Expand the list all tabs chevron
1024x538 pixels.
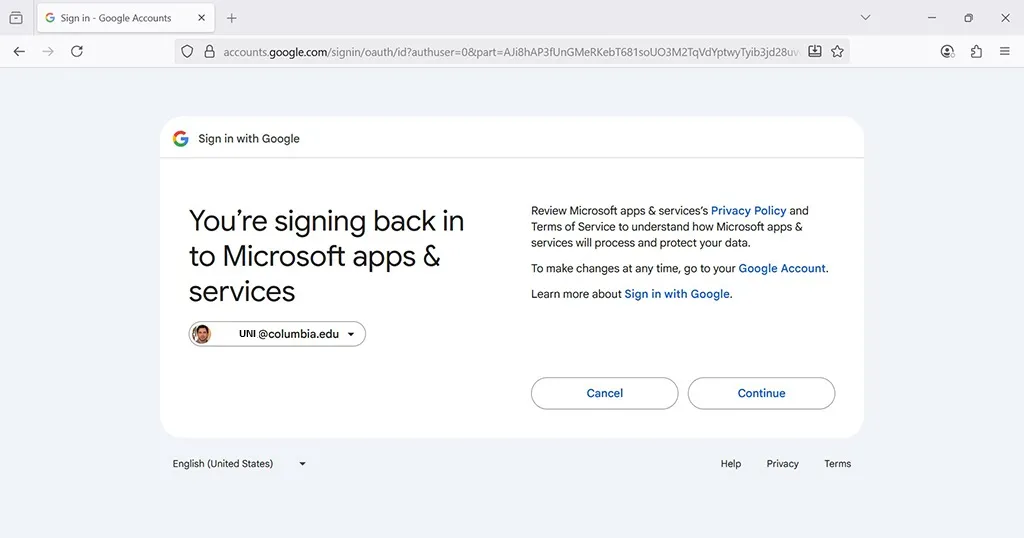(865, 18)
